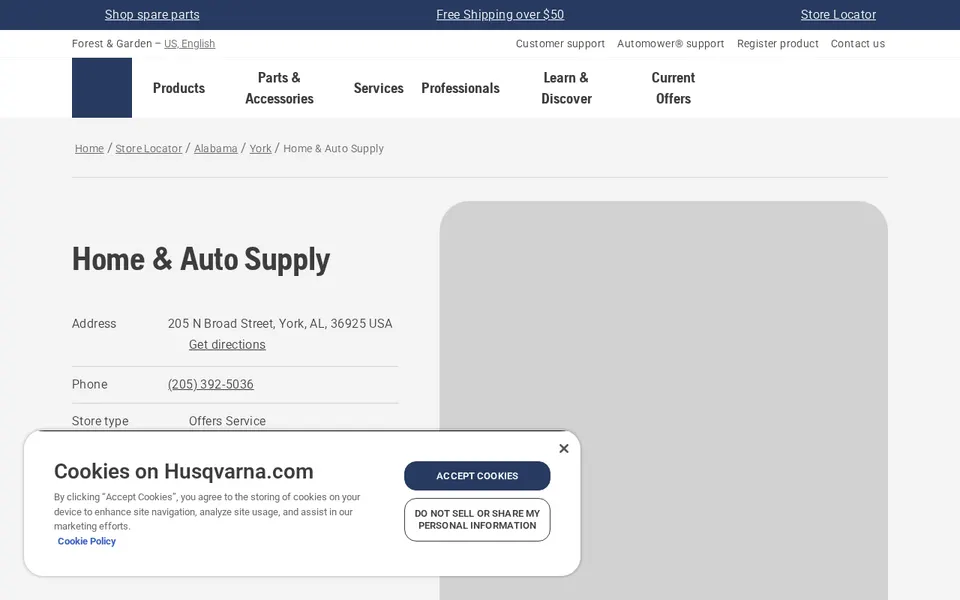Open the Products menu
The width and height of the screenshot is (960, 600).
(x=179, y=88)
